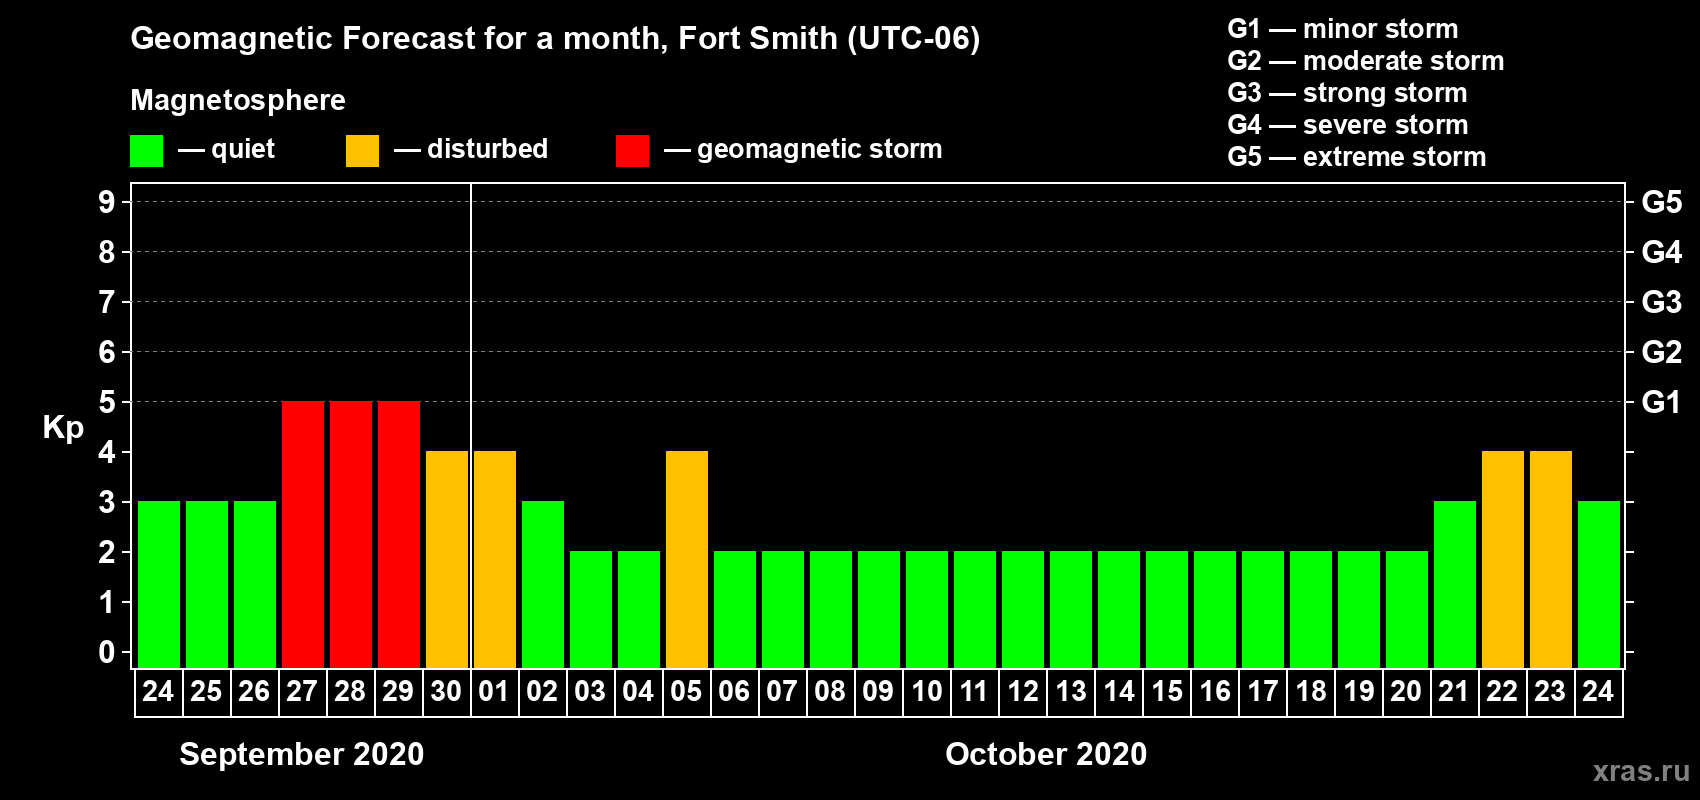Viewport: 1700px width, 800px height.
Task: Click the green quiet legend swatch
Action: 146,151
